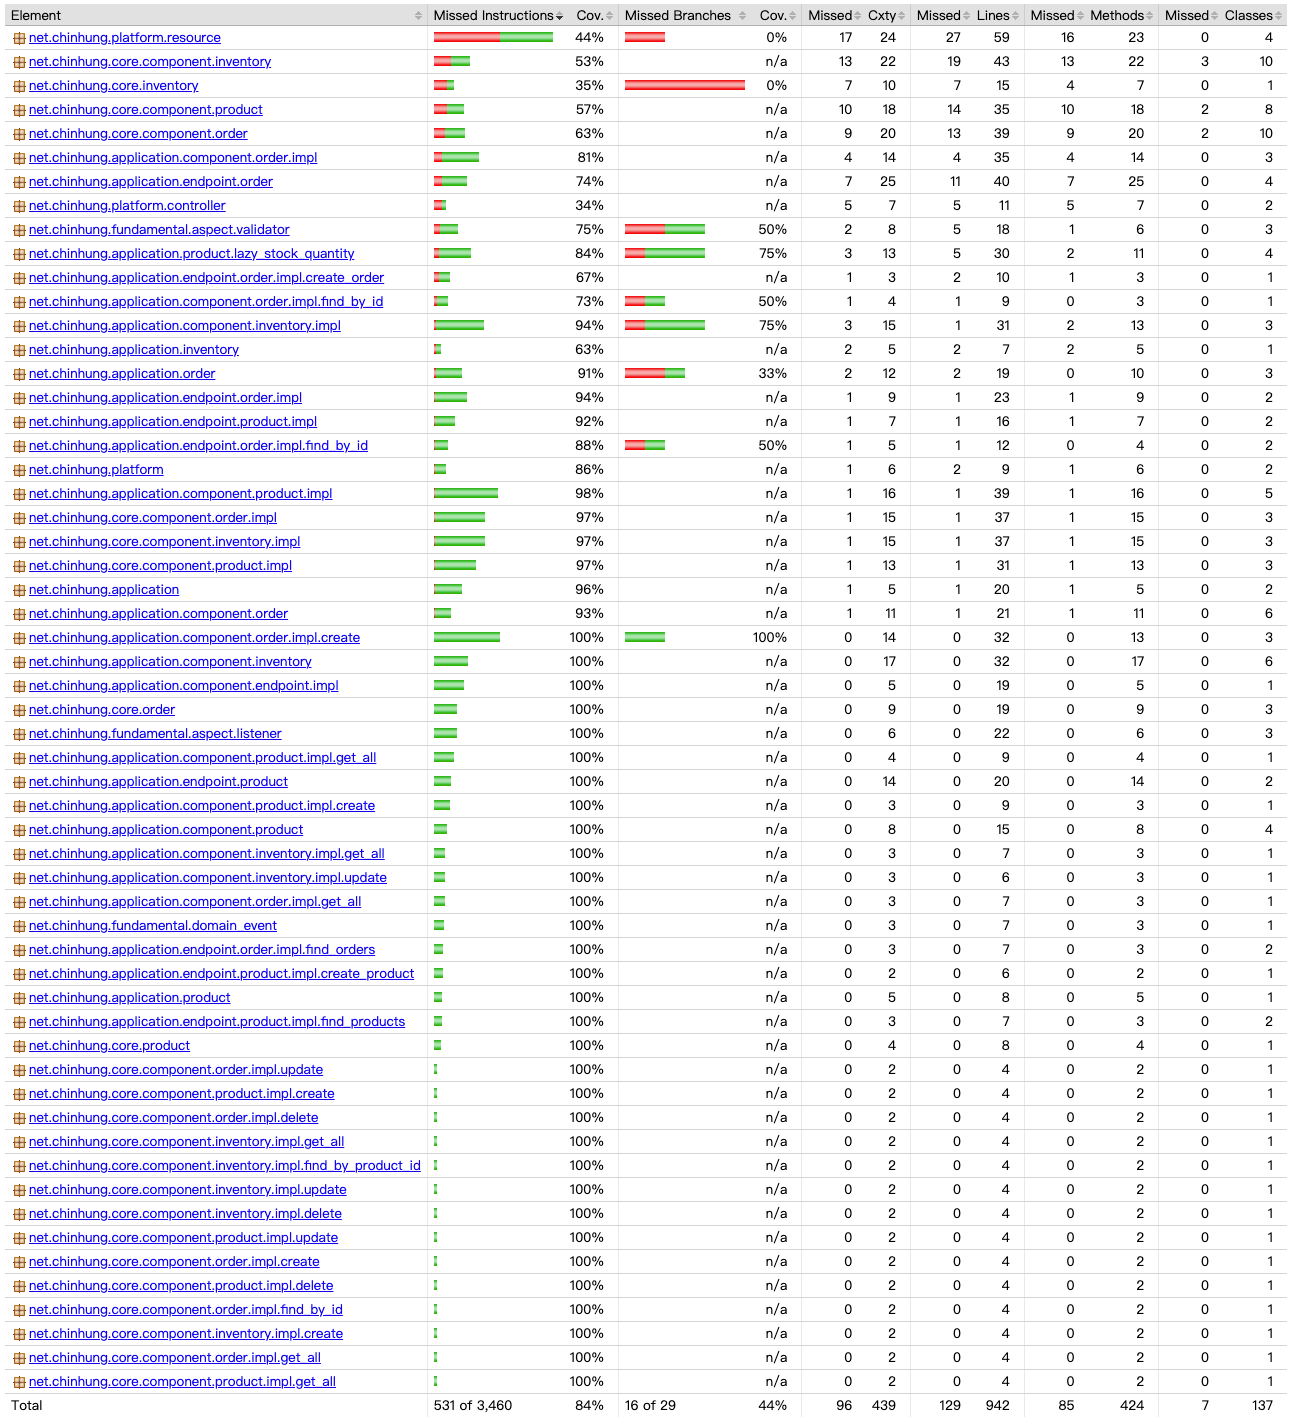Image resolution: width=1291 pixels, height=1425 pixels.
Task: Click package icon beside net.chinhung.core.component.inventory.impl.create
Action: pyautogui.click(x=19, y=1334)
